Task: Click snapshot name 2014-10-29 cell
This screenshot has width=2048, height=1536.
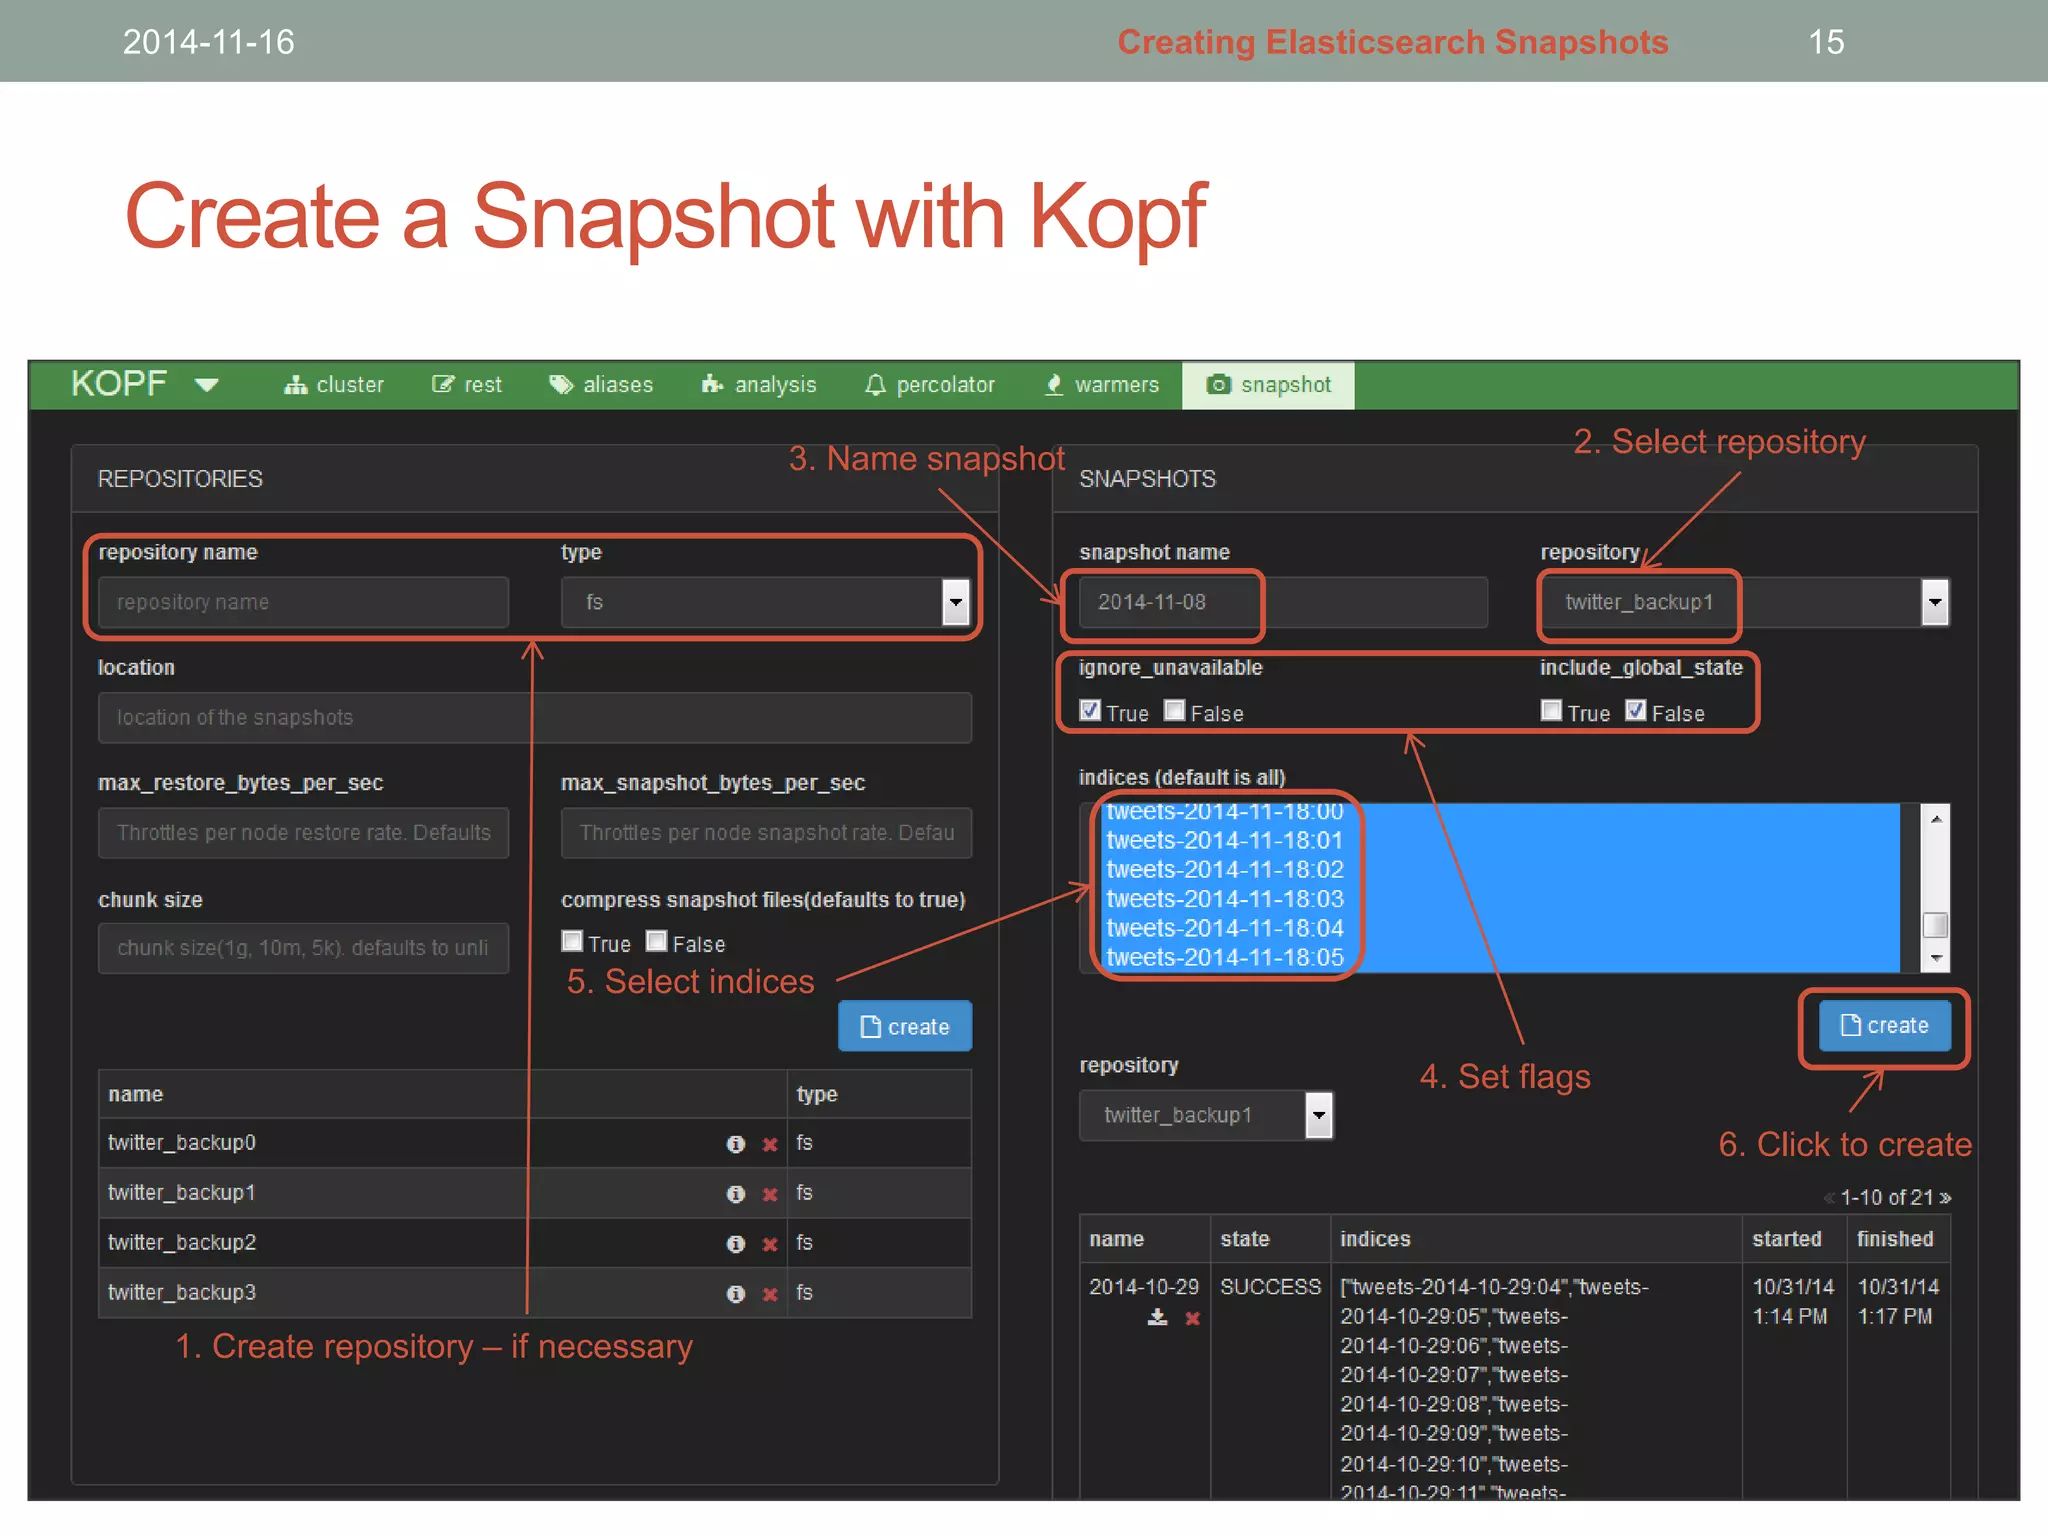Action: pos(1144,1287)
